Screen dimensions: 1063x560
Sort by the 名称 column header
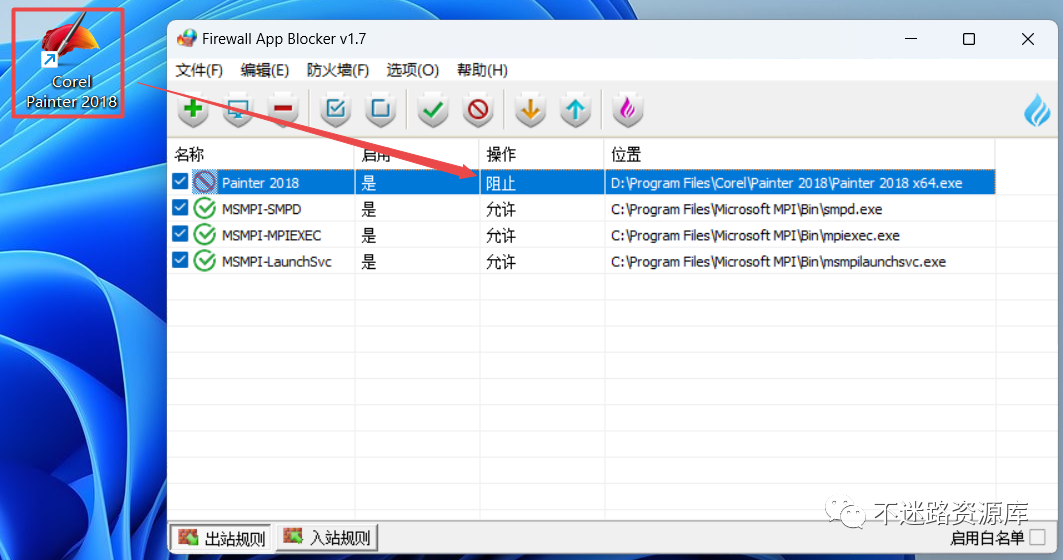(x=261, y=155)
